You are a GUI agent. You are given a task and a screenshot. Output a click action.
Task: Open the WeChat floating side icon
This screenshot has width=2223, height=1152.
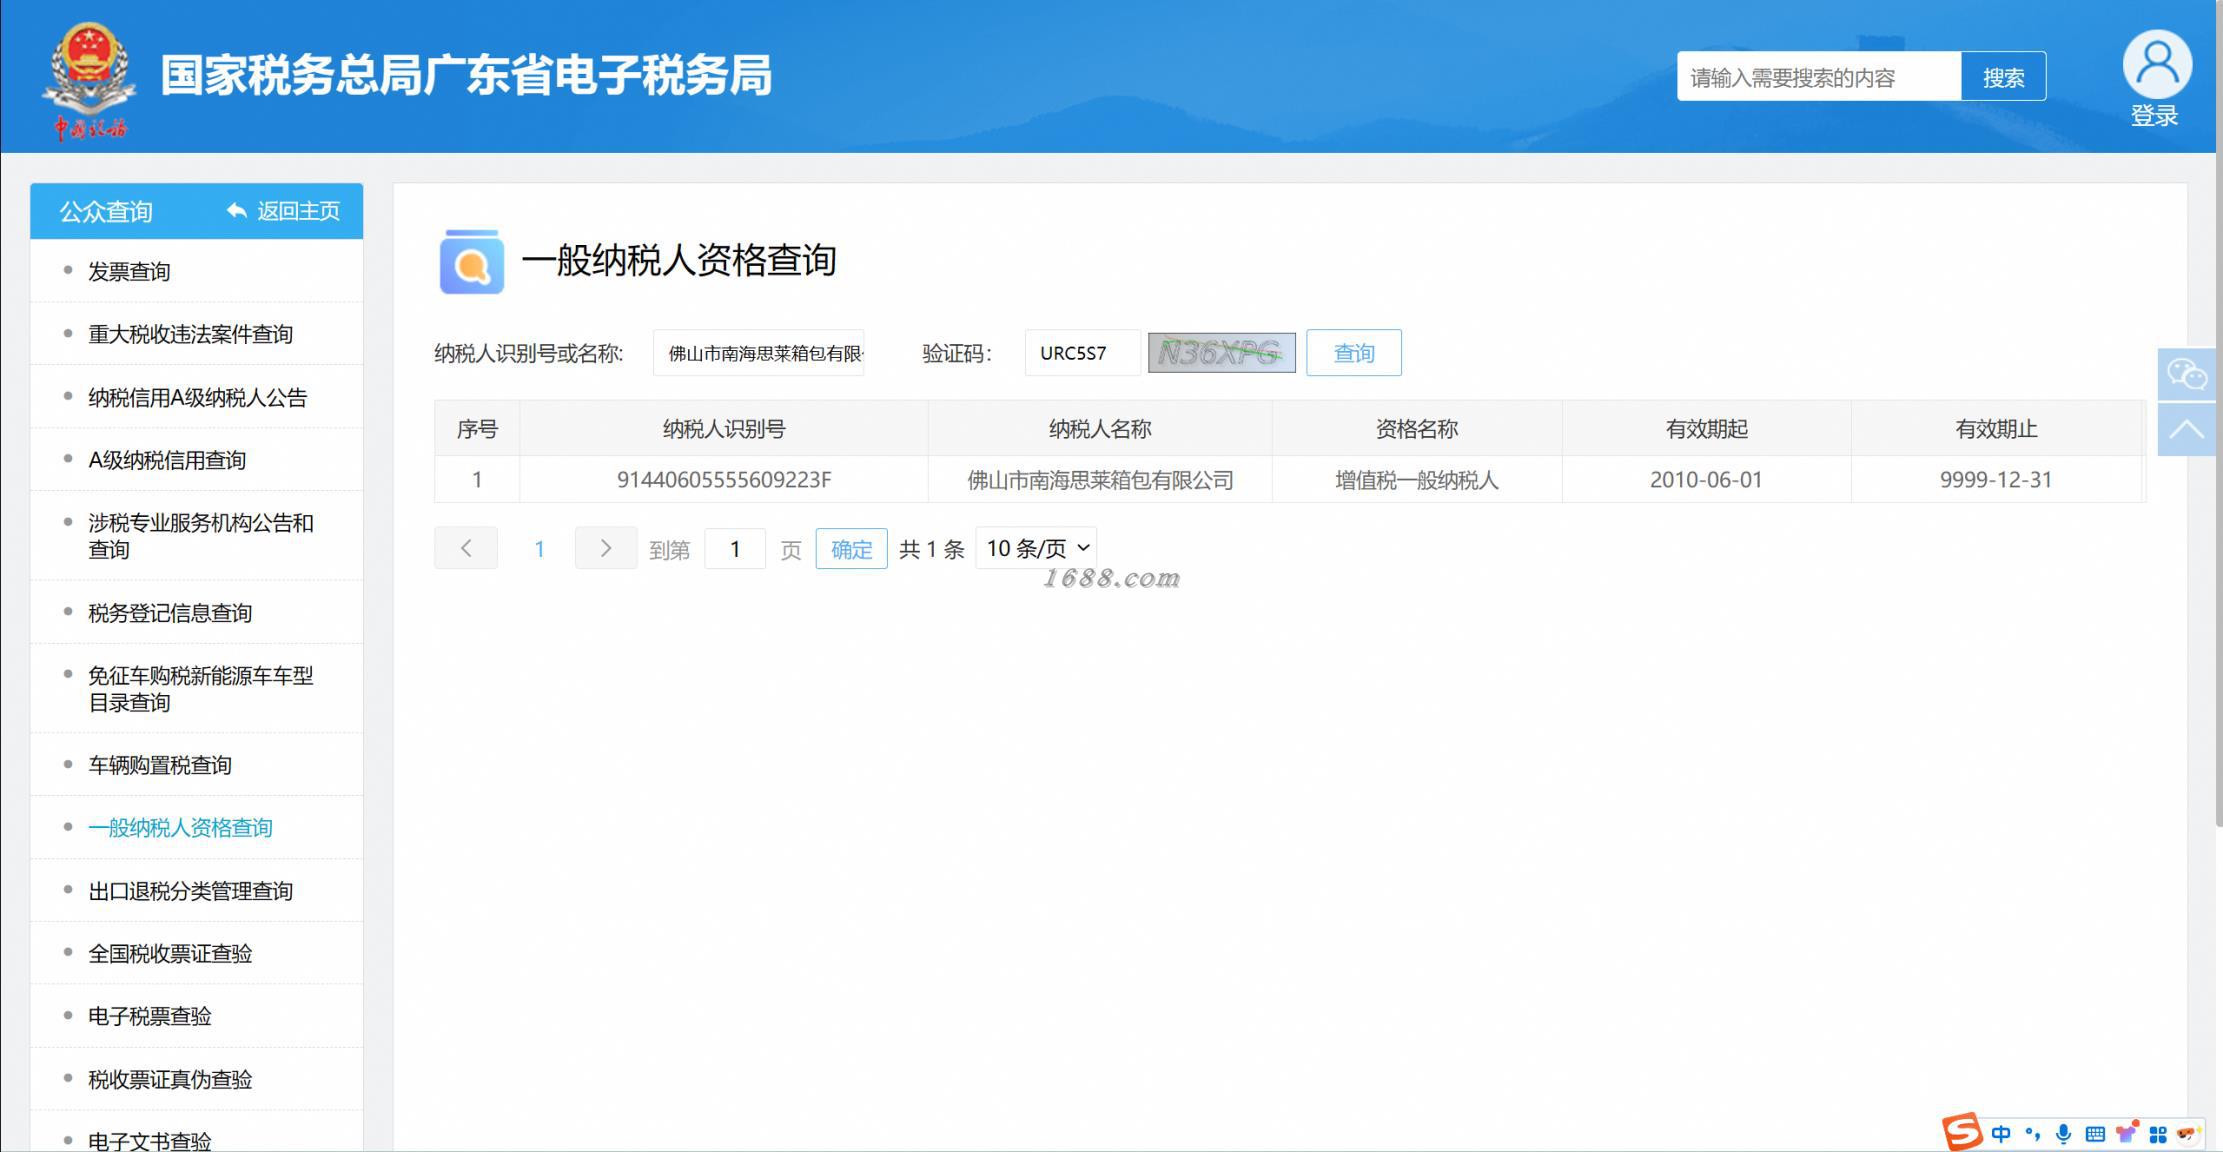point(2186,375)
